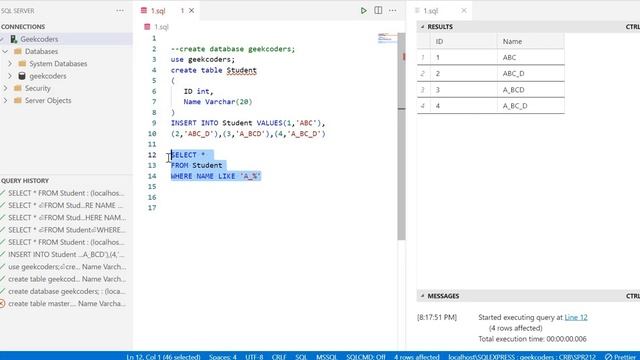Run the query with the play icon
This screenshot has height=360, width=640.
click(x=363, y=11)
